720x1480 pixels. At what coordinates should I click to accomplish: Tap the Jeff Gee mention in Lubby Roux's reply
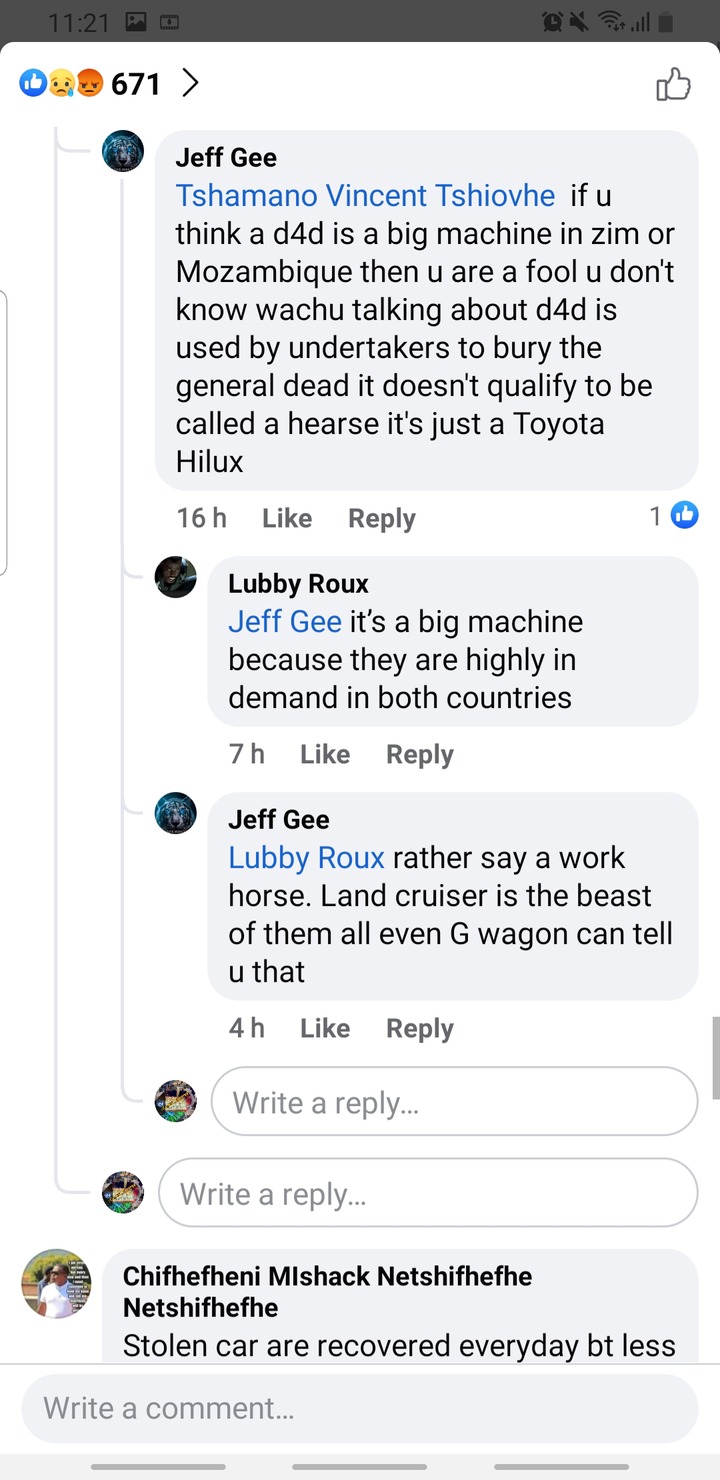(285, 621)
